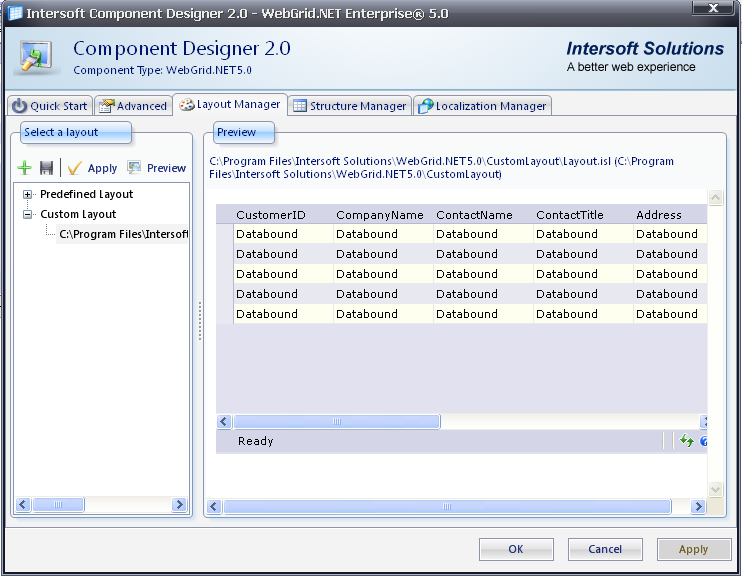
Task: Click the CompanyName column header
Action: (x=383, y=215)
